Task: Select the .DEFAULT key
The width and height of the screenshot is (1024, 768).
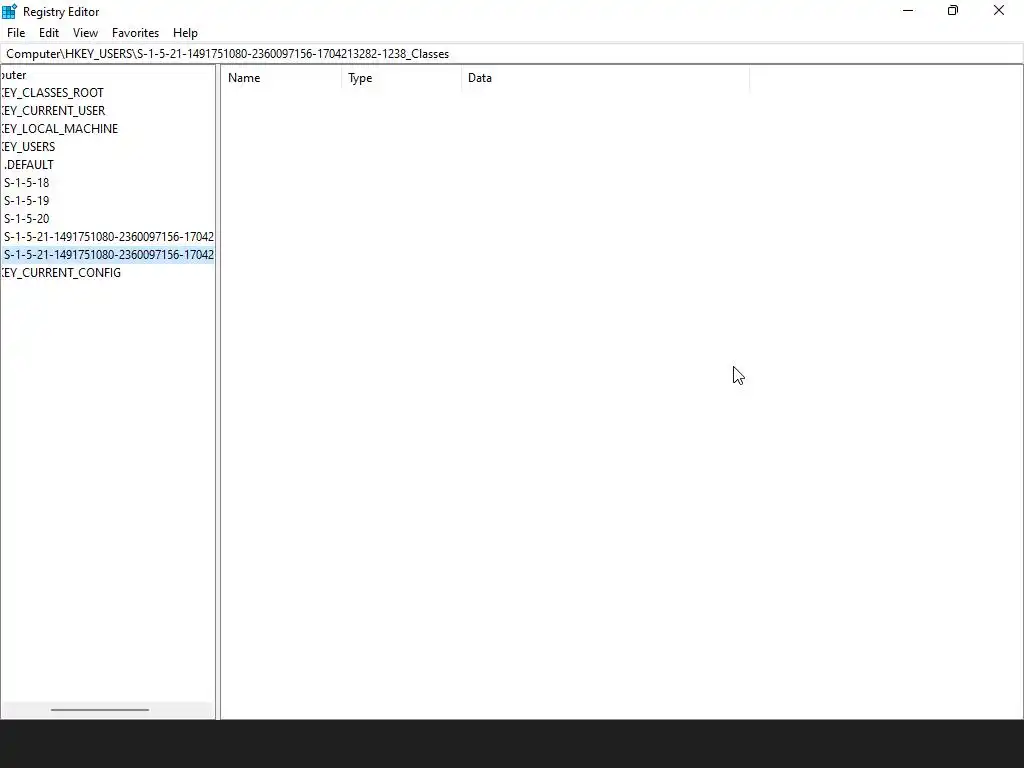Action: (x=29, y=165)
